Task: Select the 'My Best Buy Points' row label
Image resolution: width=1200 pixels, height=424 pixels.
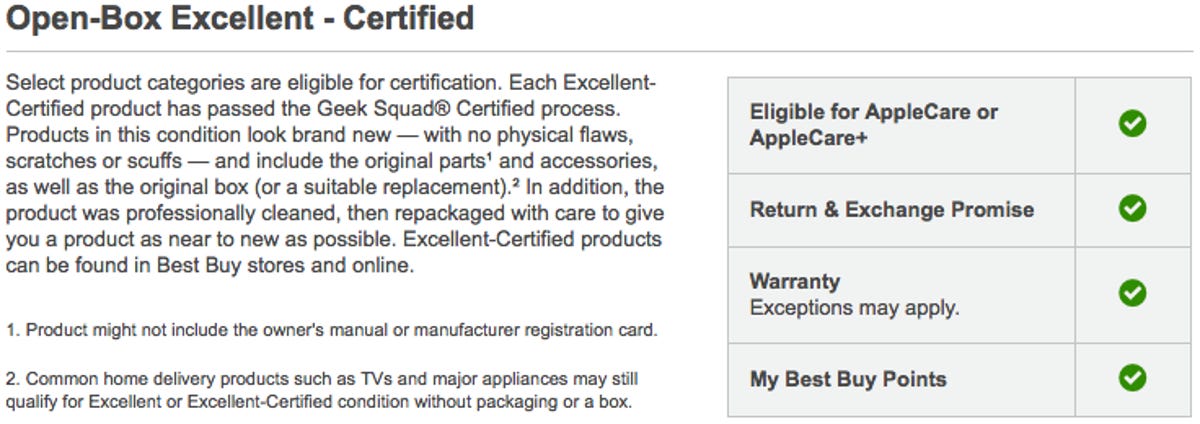Action: pyautogui.click(x=848, y=379)
